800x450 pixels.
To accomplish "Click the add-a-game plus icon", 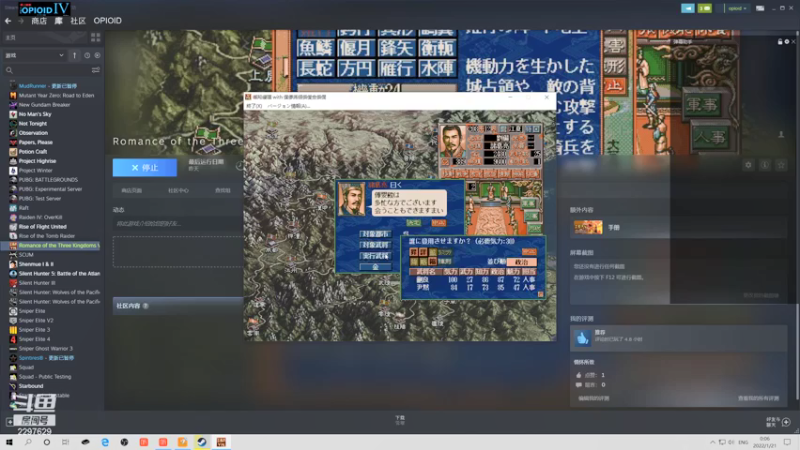I will [x=10, y=421].
